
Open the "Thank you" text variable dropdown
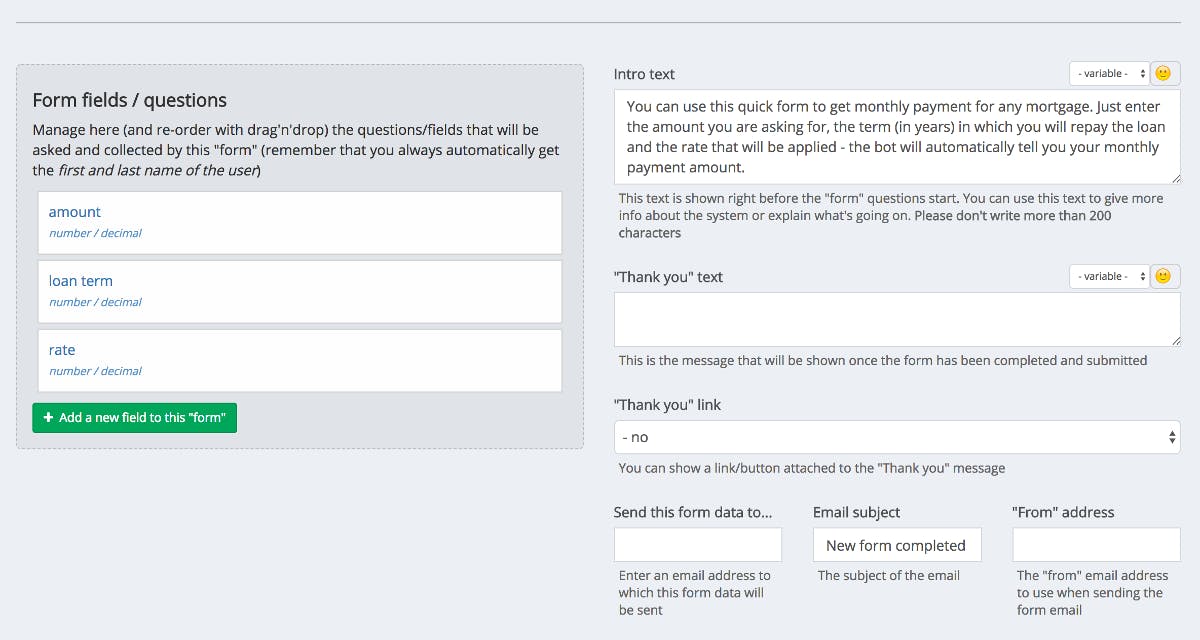click(x=1109, y=277)
